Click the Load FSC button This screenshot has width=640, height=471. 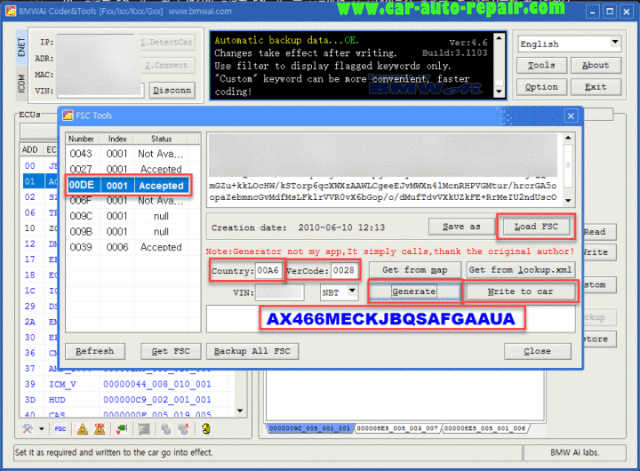coord(536,227)
